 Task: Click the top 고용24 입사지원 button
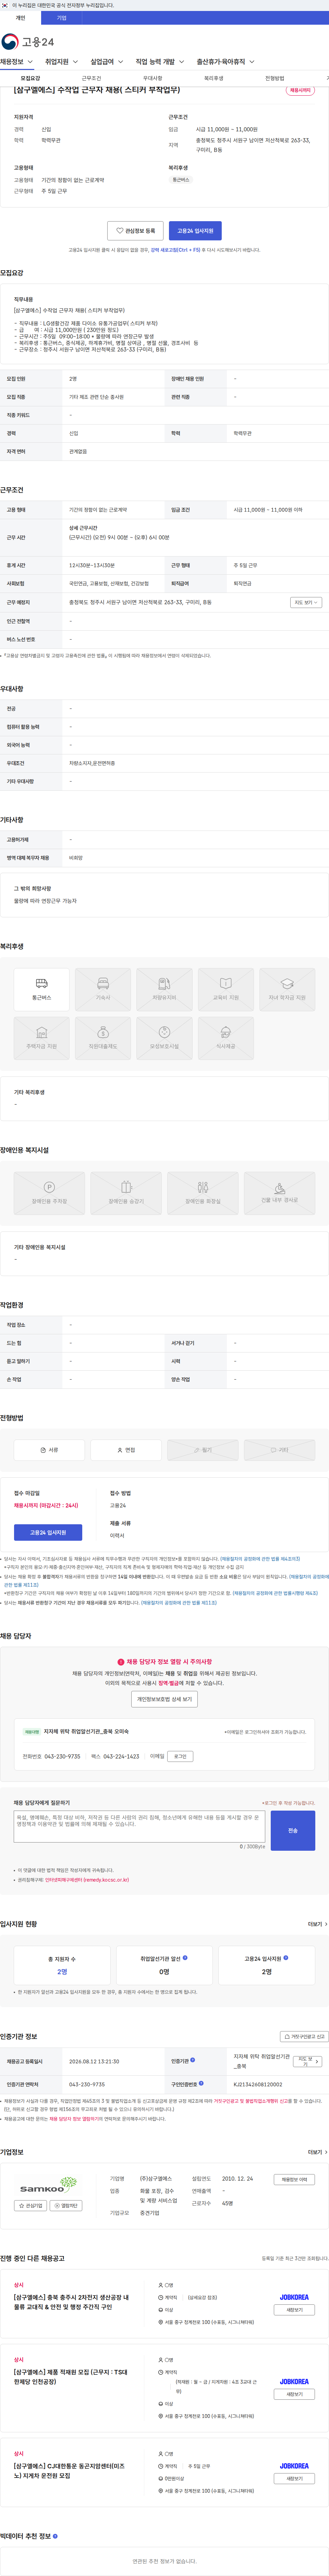(x=195, y=231)
